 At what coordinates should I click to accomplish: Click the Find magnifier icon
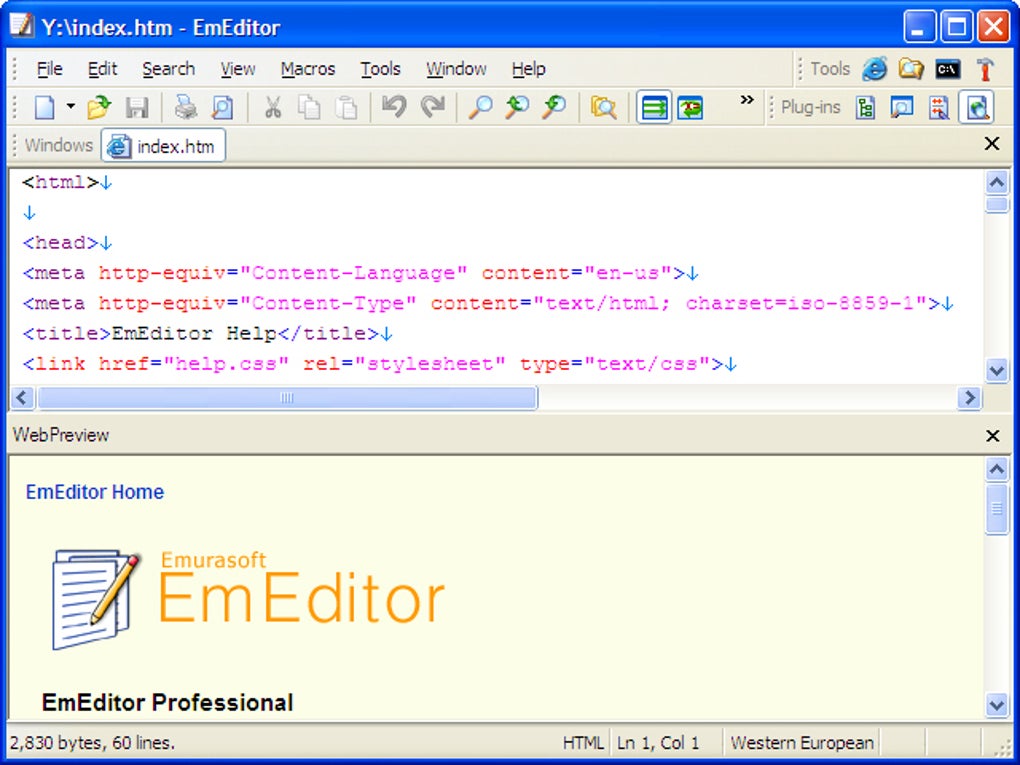[480, 107]
